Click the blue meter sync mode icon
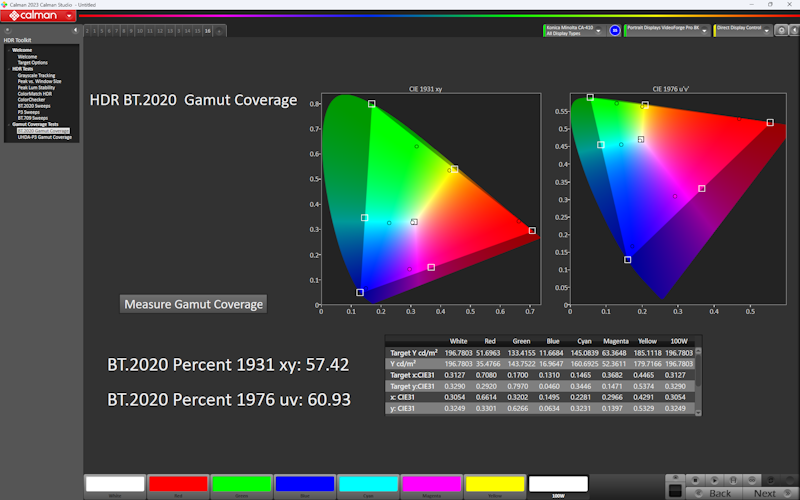The height and width of the screenshot is (500, 800). coord(615,31)
